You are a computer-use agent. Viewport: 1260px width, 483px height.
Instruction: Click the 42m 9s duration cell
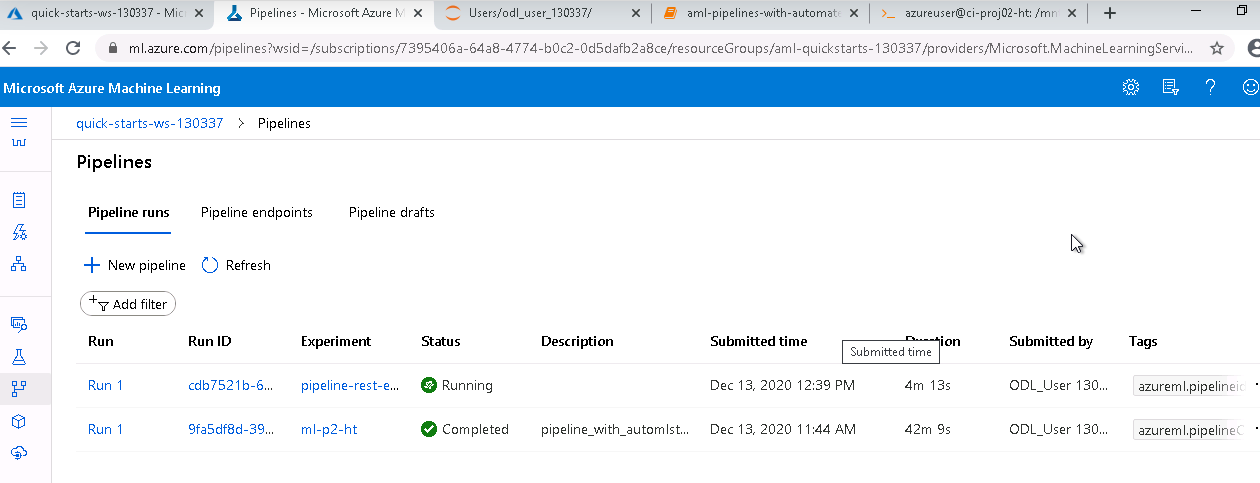tap(927, 429)
